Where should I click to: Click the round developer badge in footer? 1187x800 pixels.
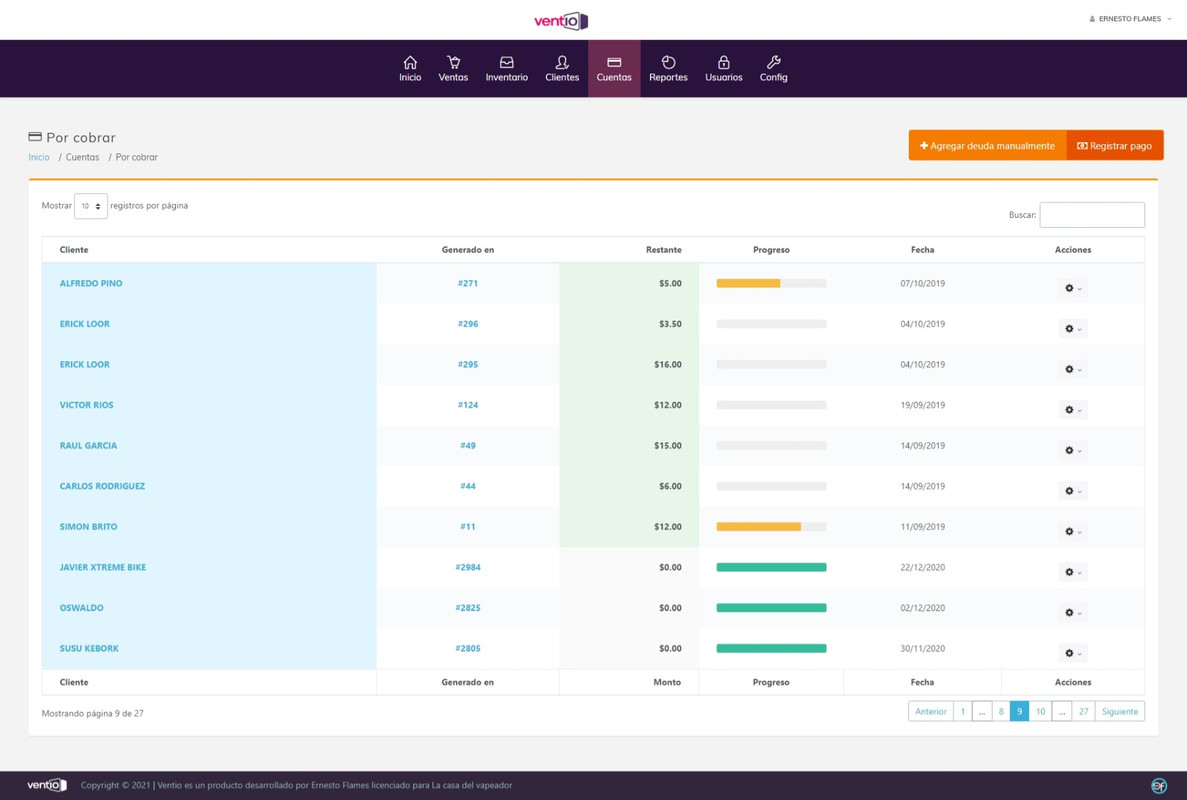(1158, 786)
